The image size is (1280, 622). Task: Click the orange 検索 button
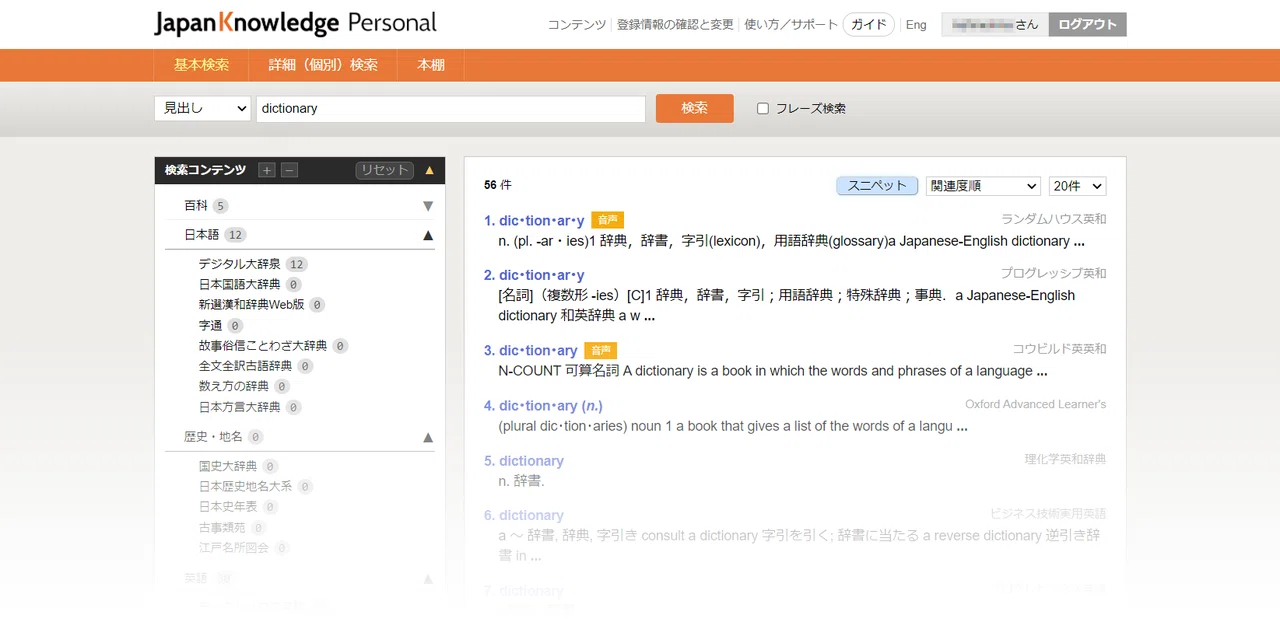695,108
